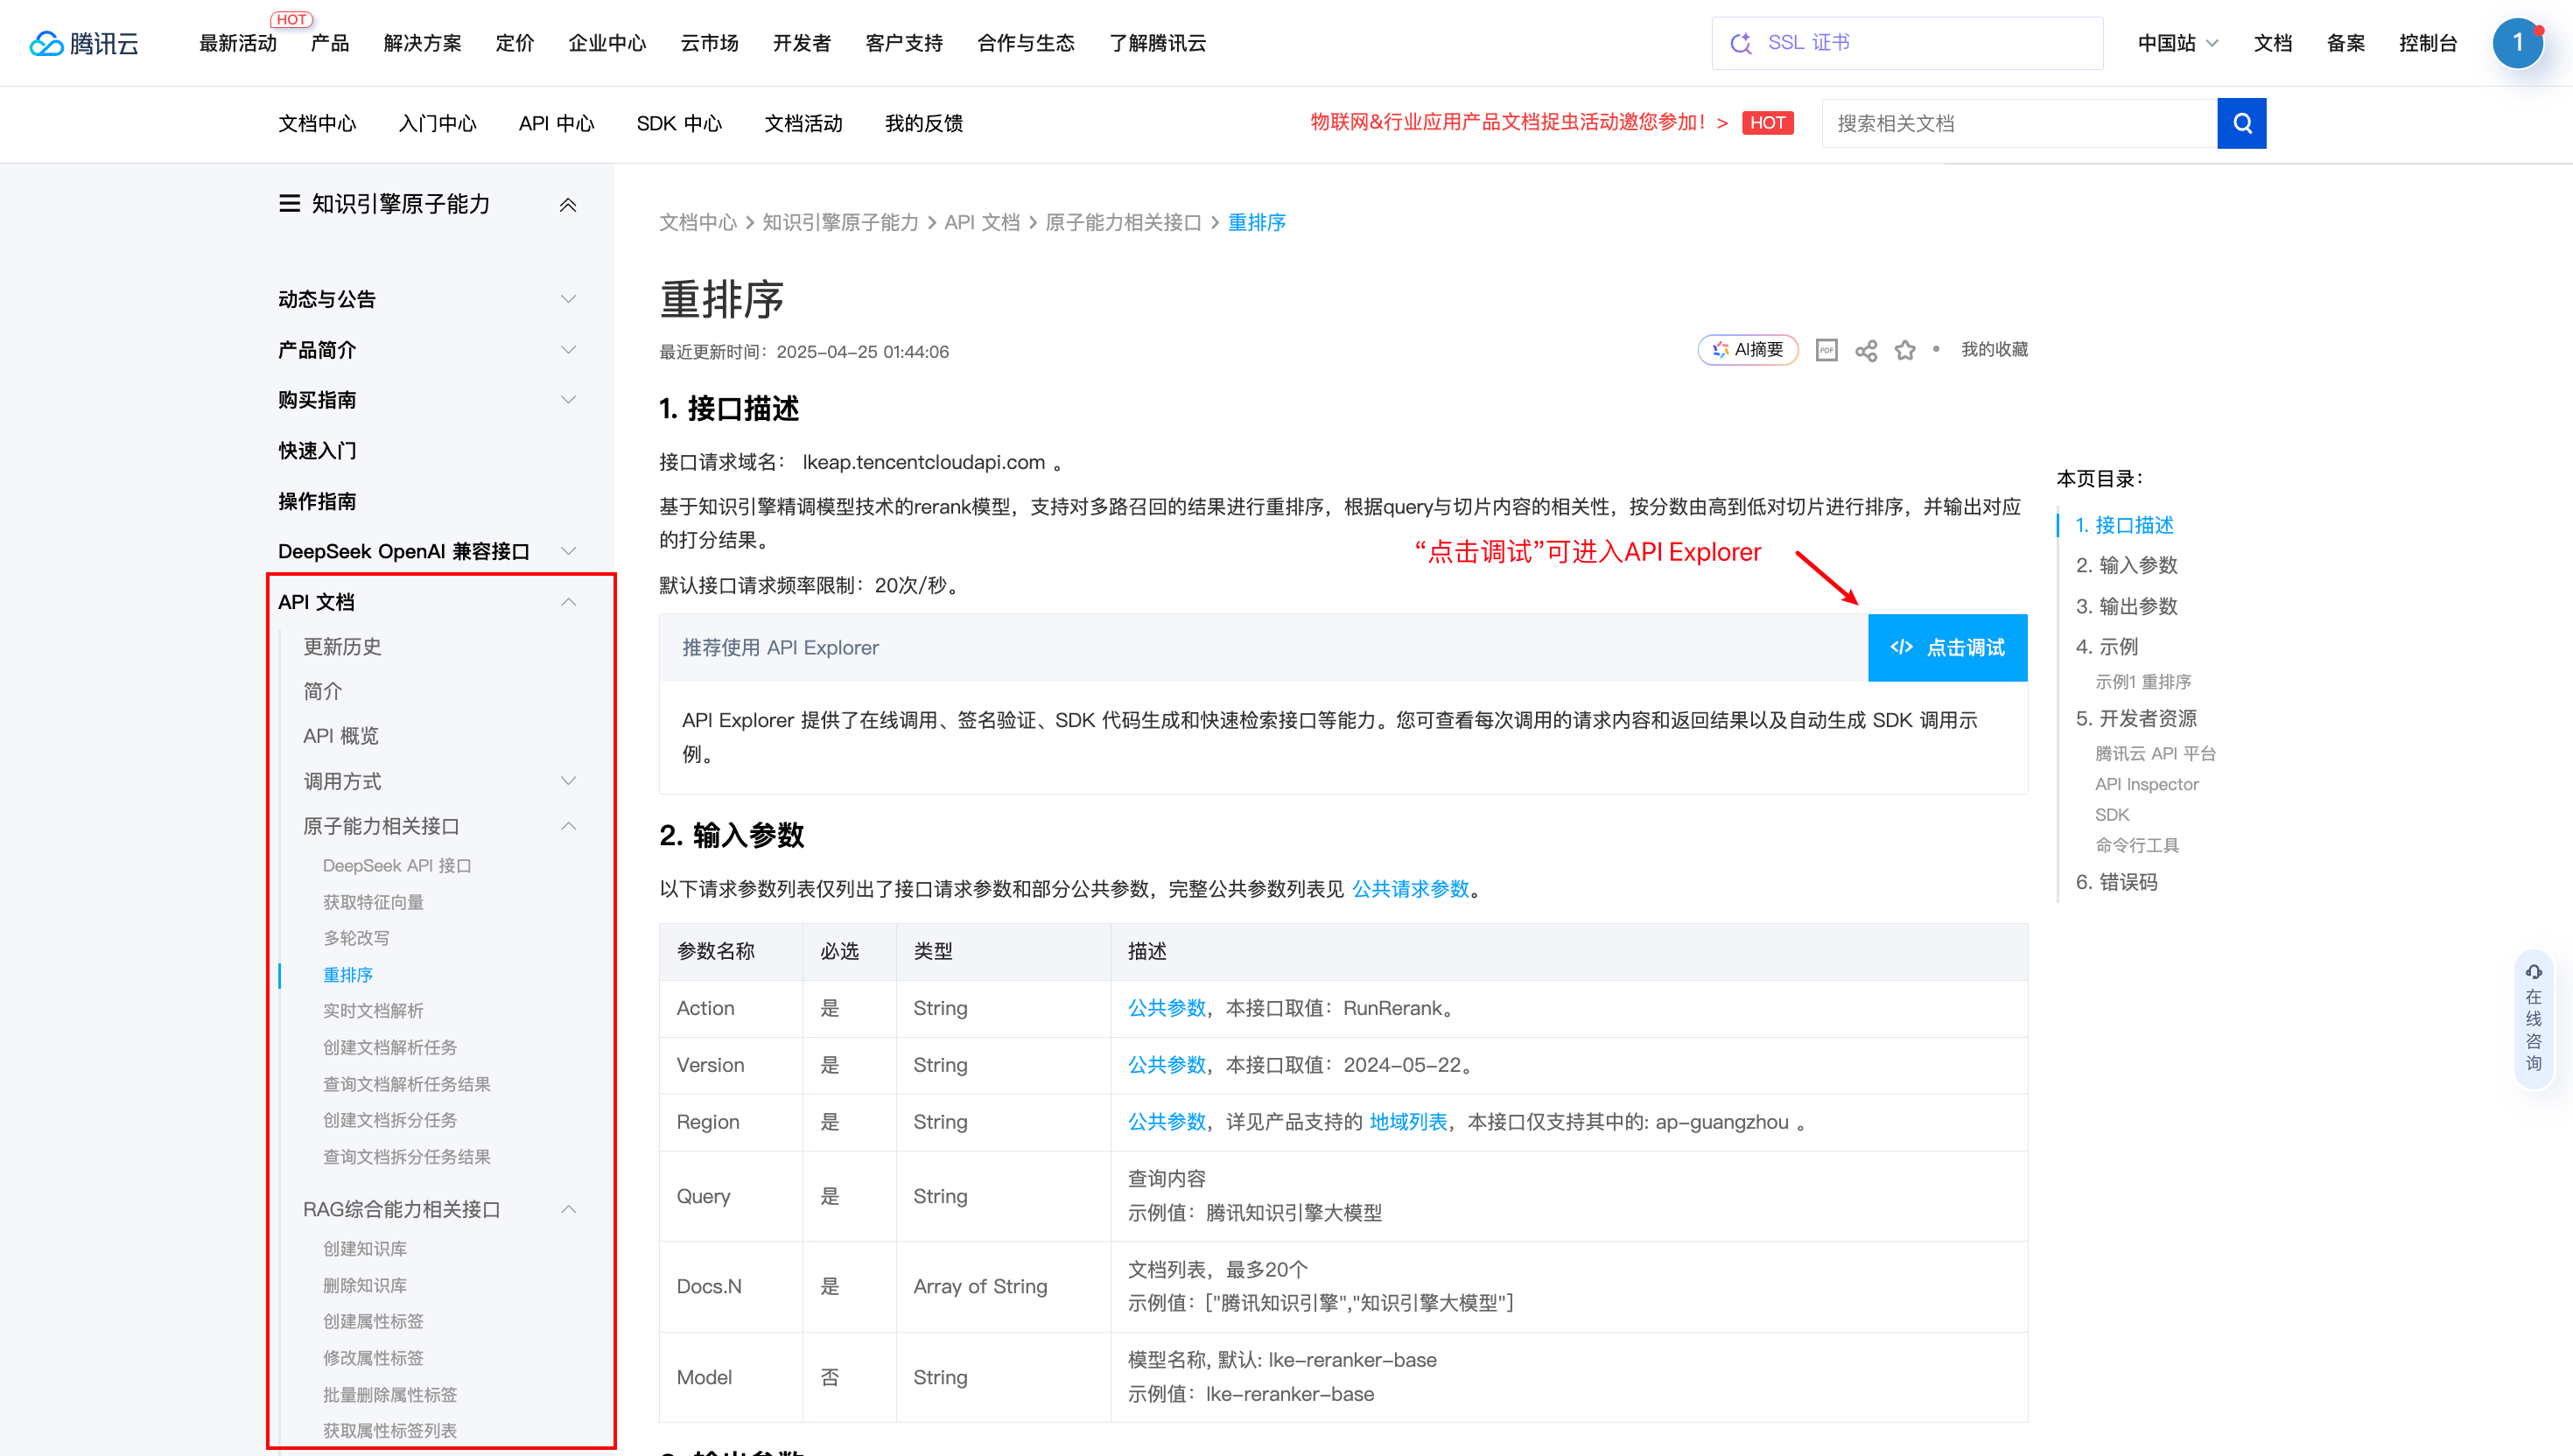Click the 文档 link in the top bar
Viewport: 2573px width, 1456px height.
2272,43
